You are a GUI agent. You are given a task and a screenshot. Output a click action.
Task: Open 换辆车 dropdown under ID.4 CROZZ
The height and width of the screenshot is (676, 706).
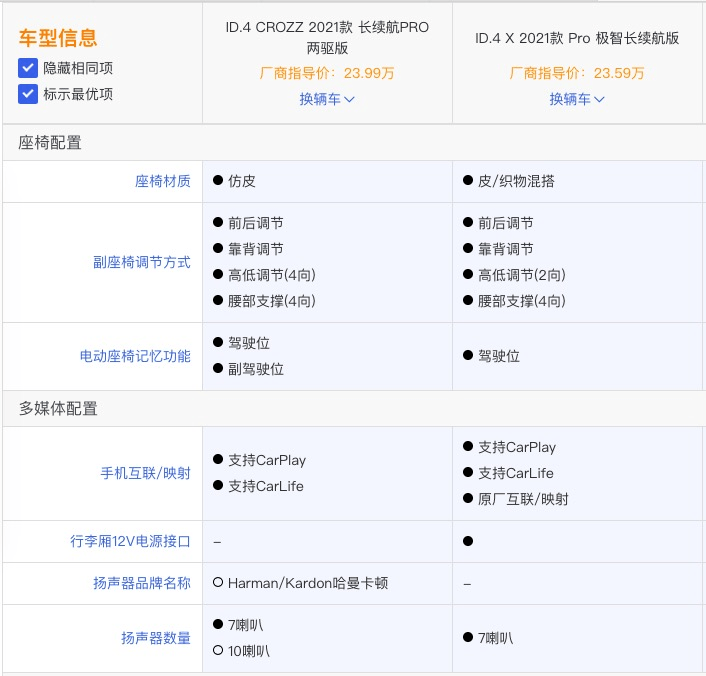(327, 99)
